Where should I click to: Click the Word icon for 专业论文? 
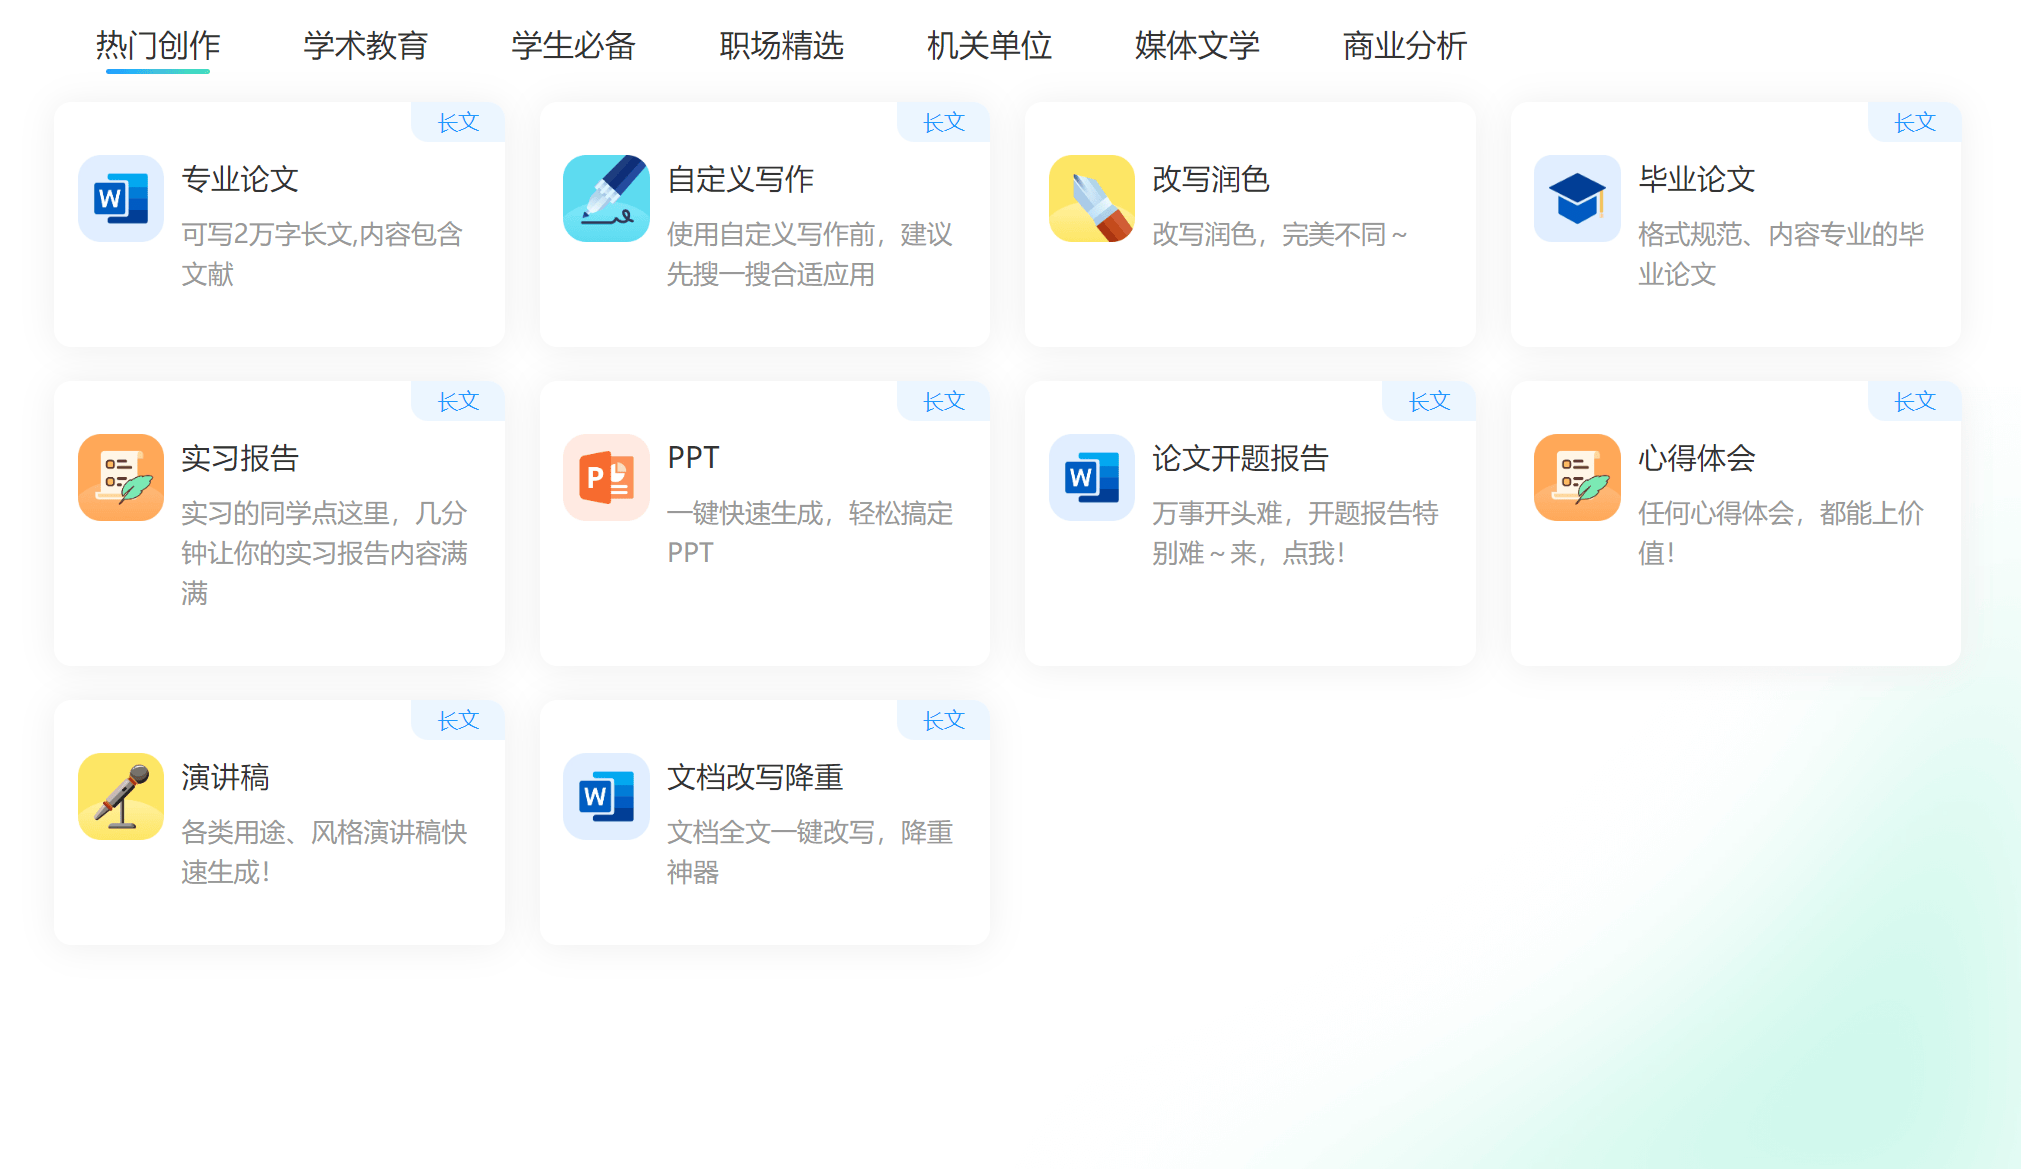(121, 198)
